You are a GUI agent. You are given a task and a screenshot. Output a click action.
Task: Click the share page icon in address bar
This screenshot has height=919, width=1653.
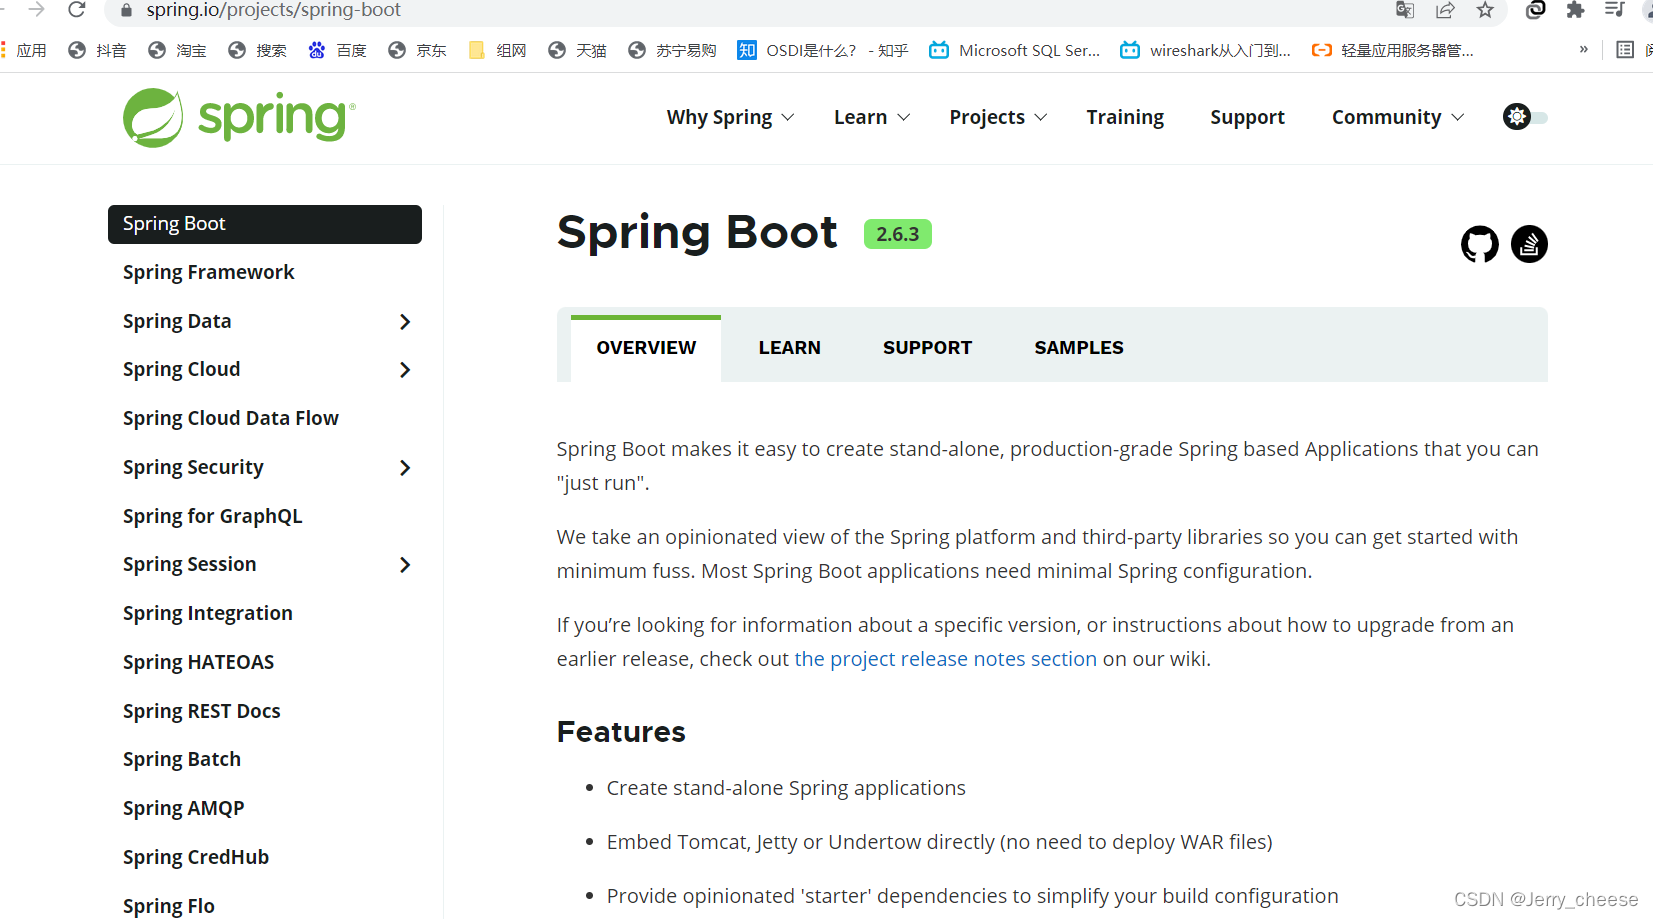pos(1445,10)
